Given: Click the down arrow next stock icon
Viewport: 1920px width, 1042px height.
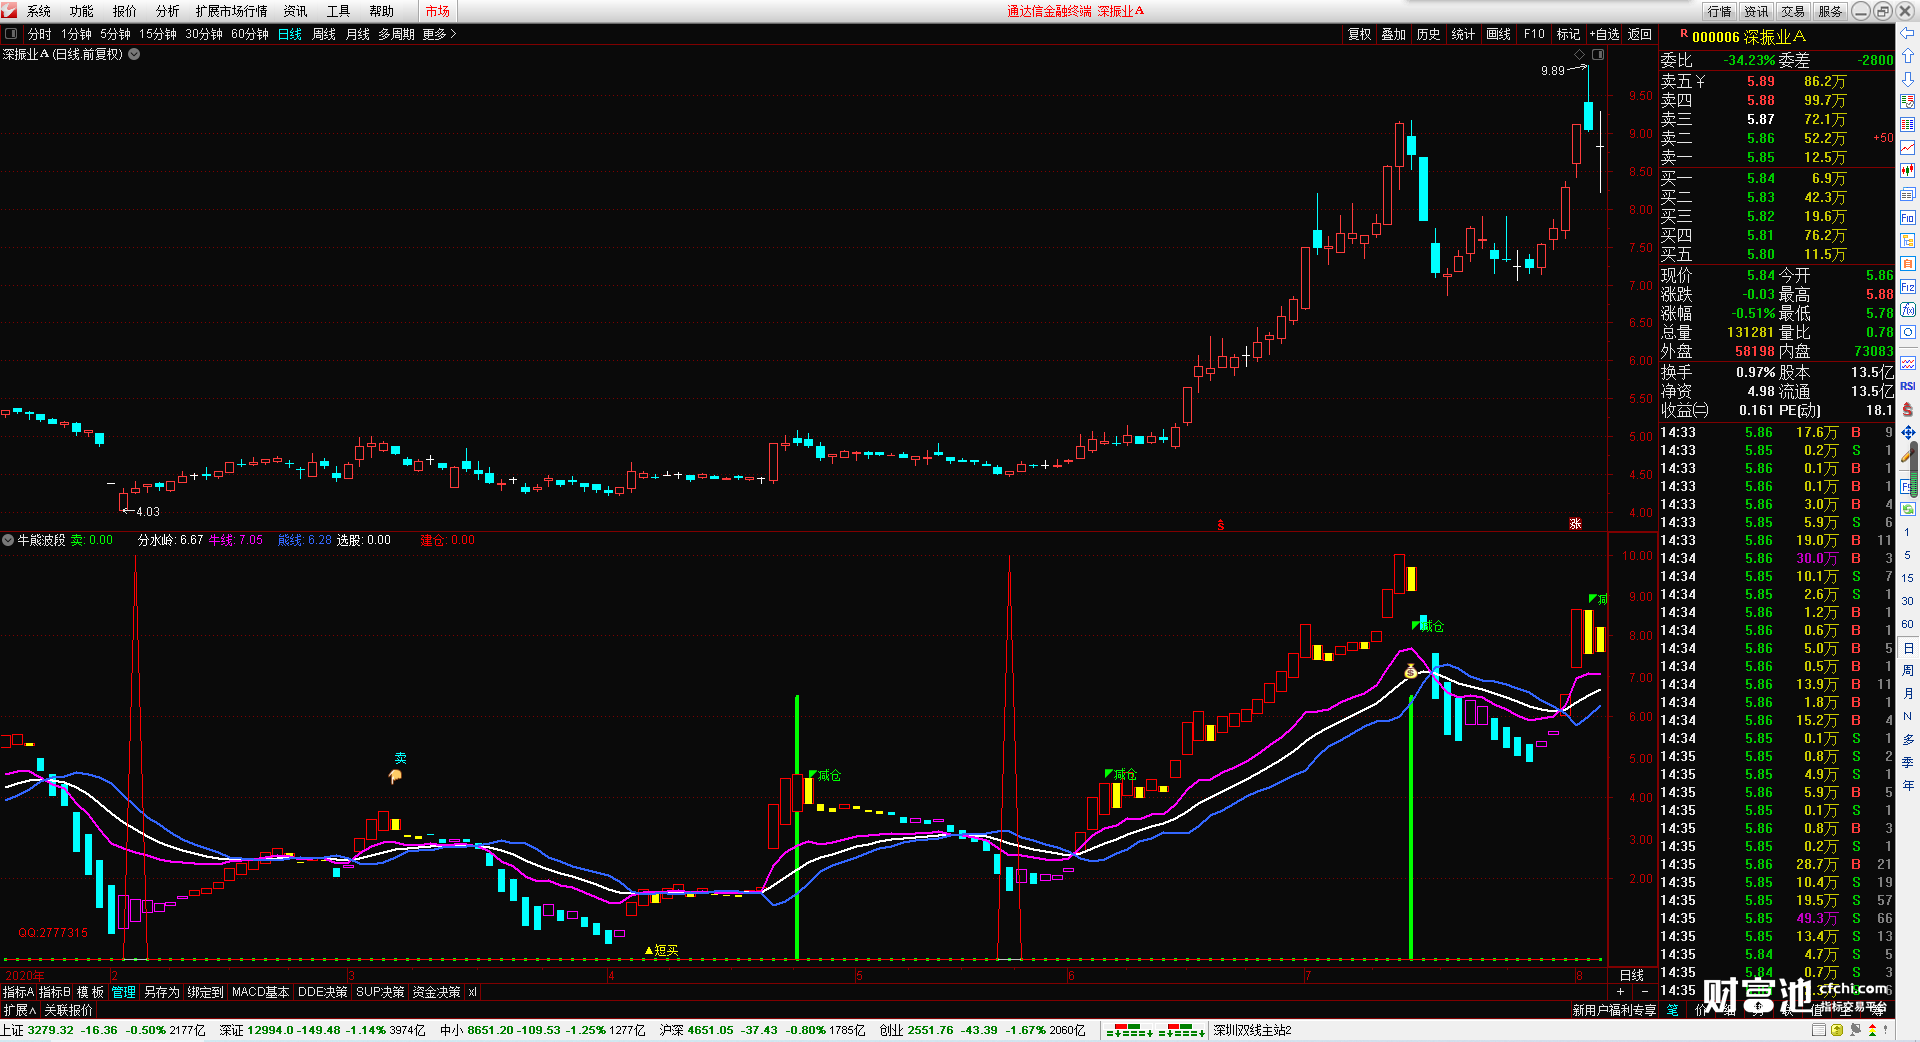Looking at the screenshot, I should pyautogui.click(x=1907, y=78).
